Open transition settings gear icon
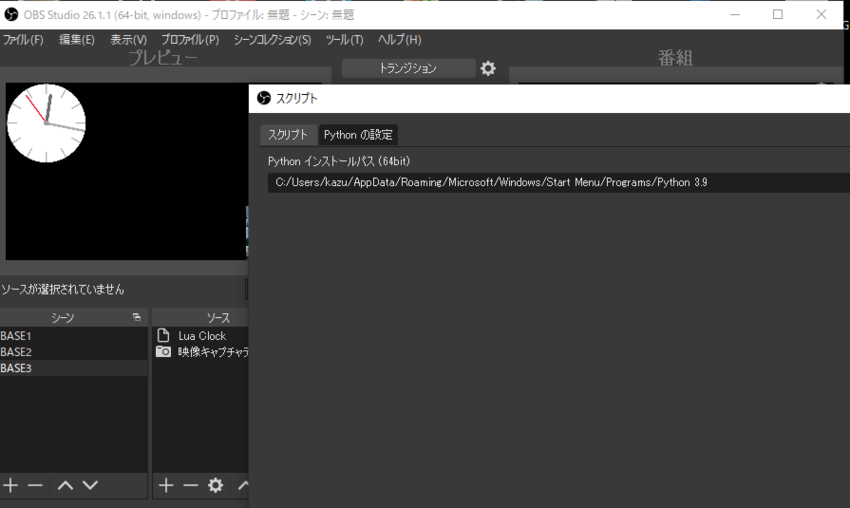Viewport: 850px width, 508px height. (x=488, y=68)
